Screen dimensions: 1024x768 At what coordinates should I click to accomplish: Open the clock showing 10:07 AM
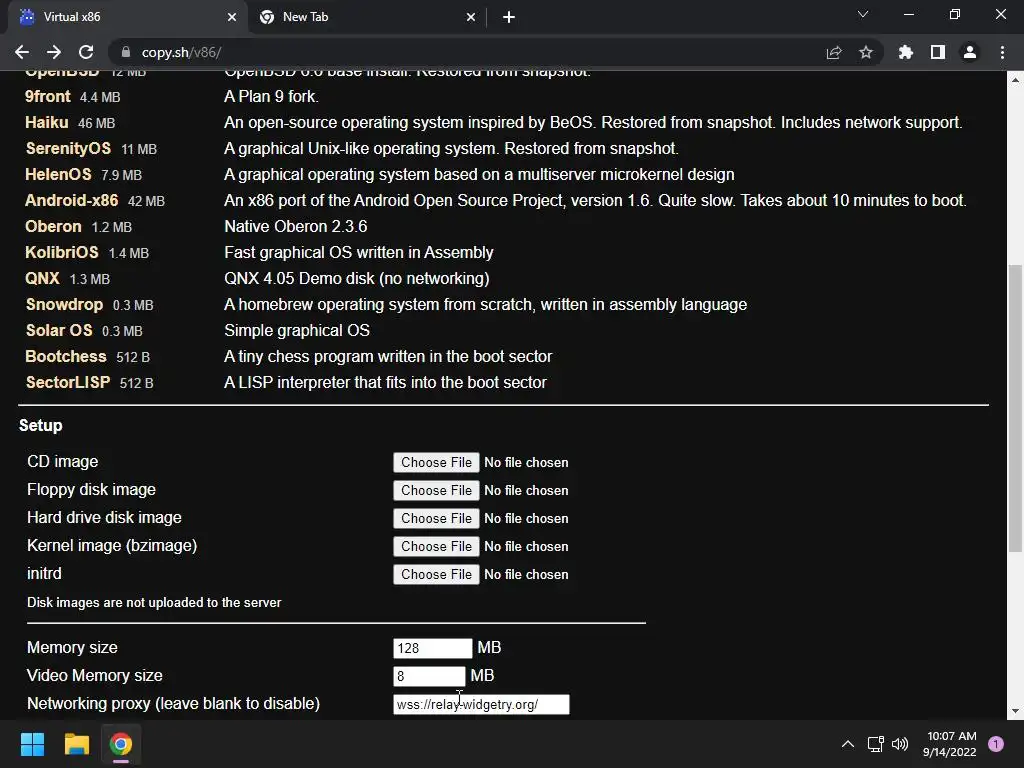point(950,744)
